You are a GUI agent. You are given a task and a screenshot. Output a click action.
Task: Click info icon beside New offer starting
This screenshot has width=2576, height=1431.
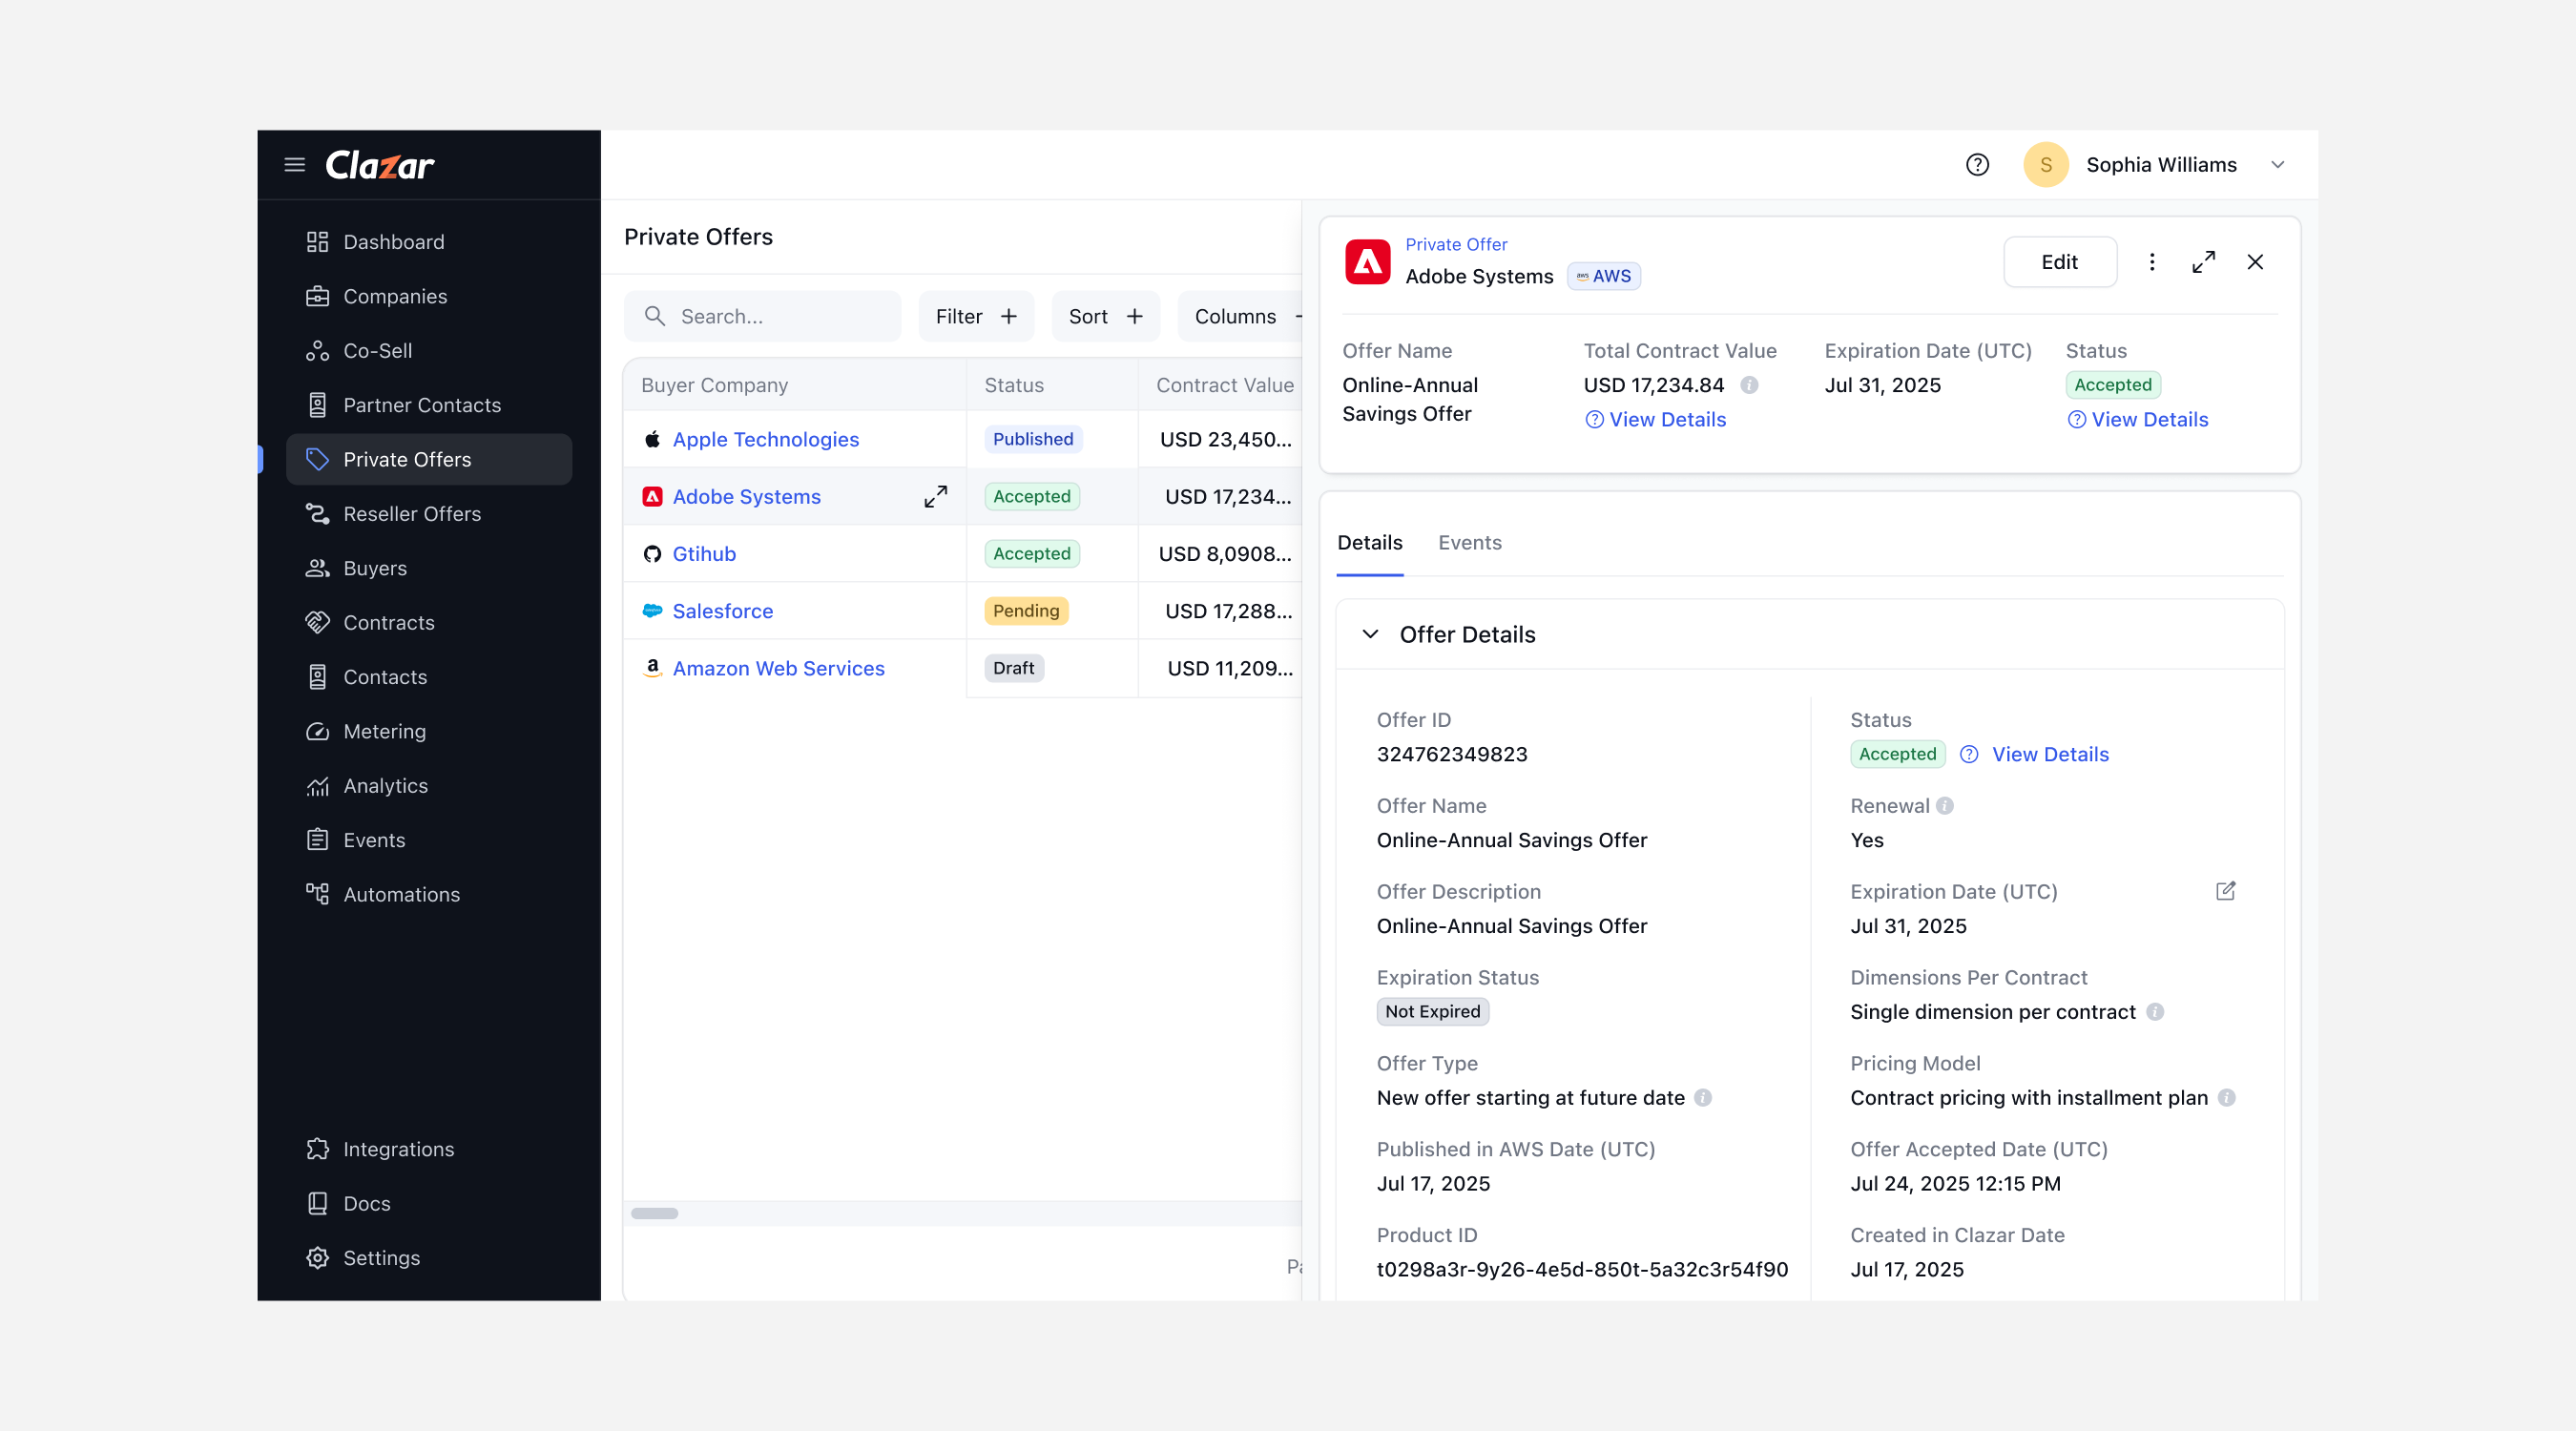coord(1702,1098)
